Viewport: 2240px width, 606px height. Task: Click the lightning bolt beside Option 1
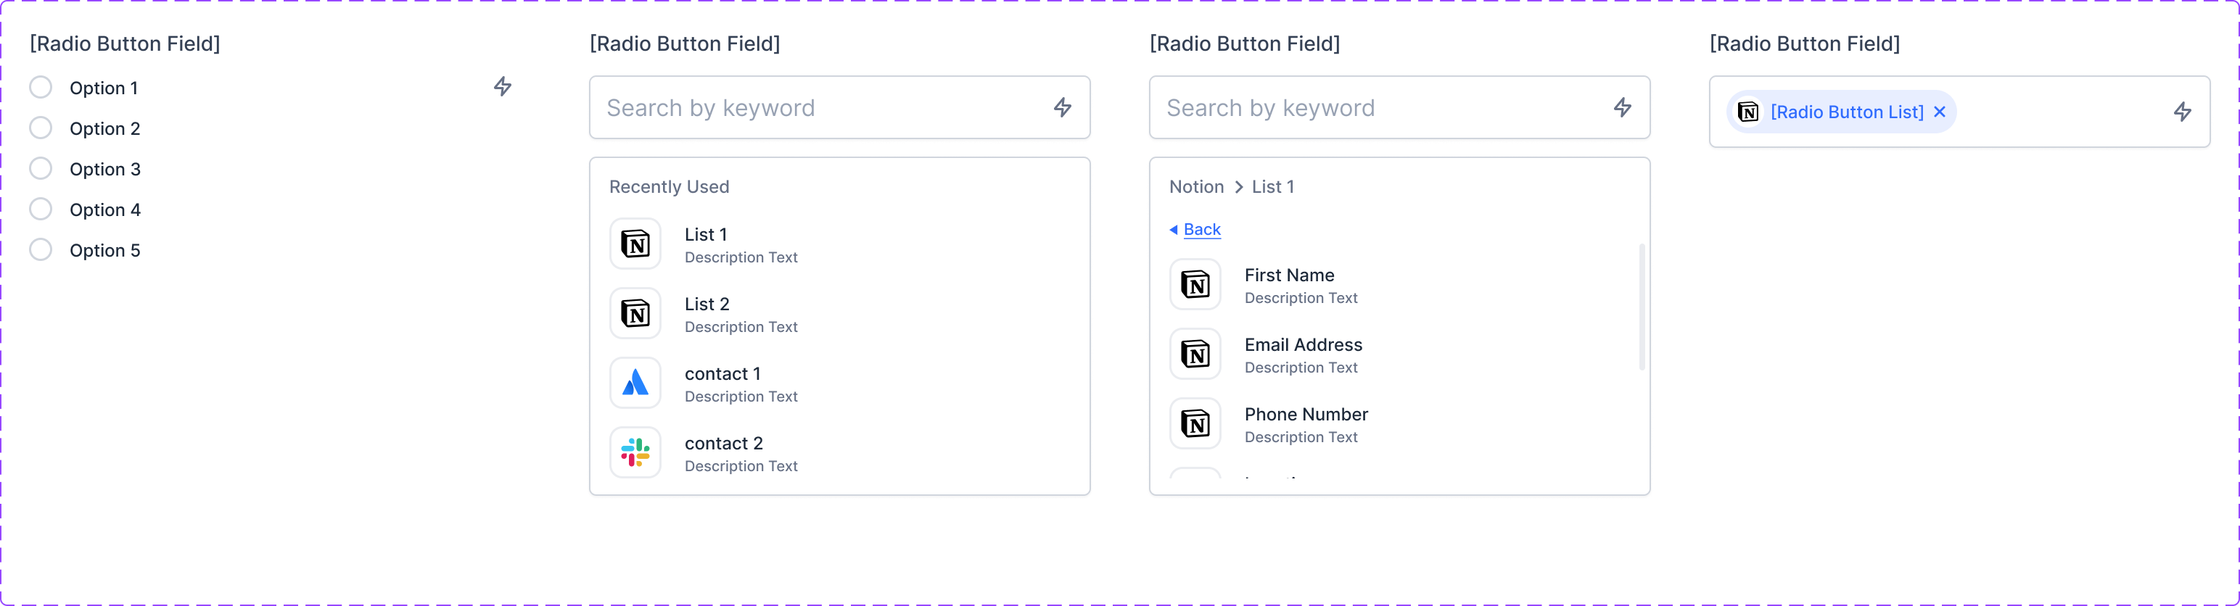[503, 87]
